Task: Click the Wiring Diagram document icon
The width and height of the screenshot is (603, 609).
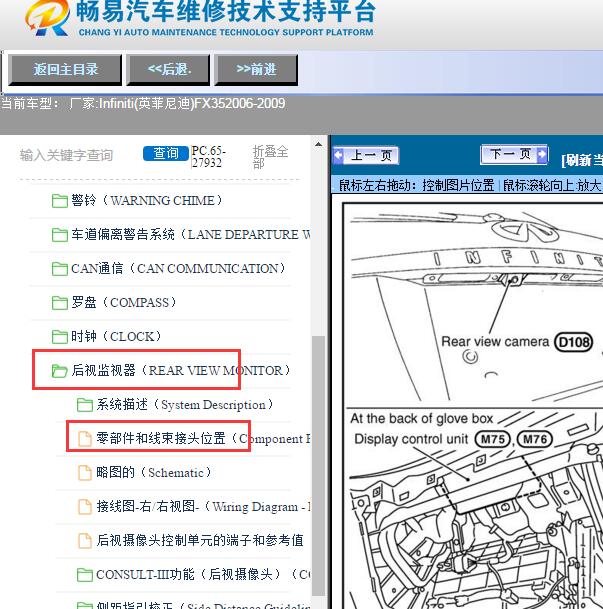Action: pos(85,506)
